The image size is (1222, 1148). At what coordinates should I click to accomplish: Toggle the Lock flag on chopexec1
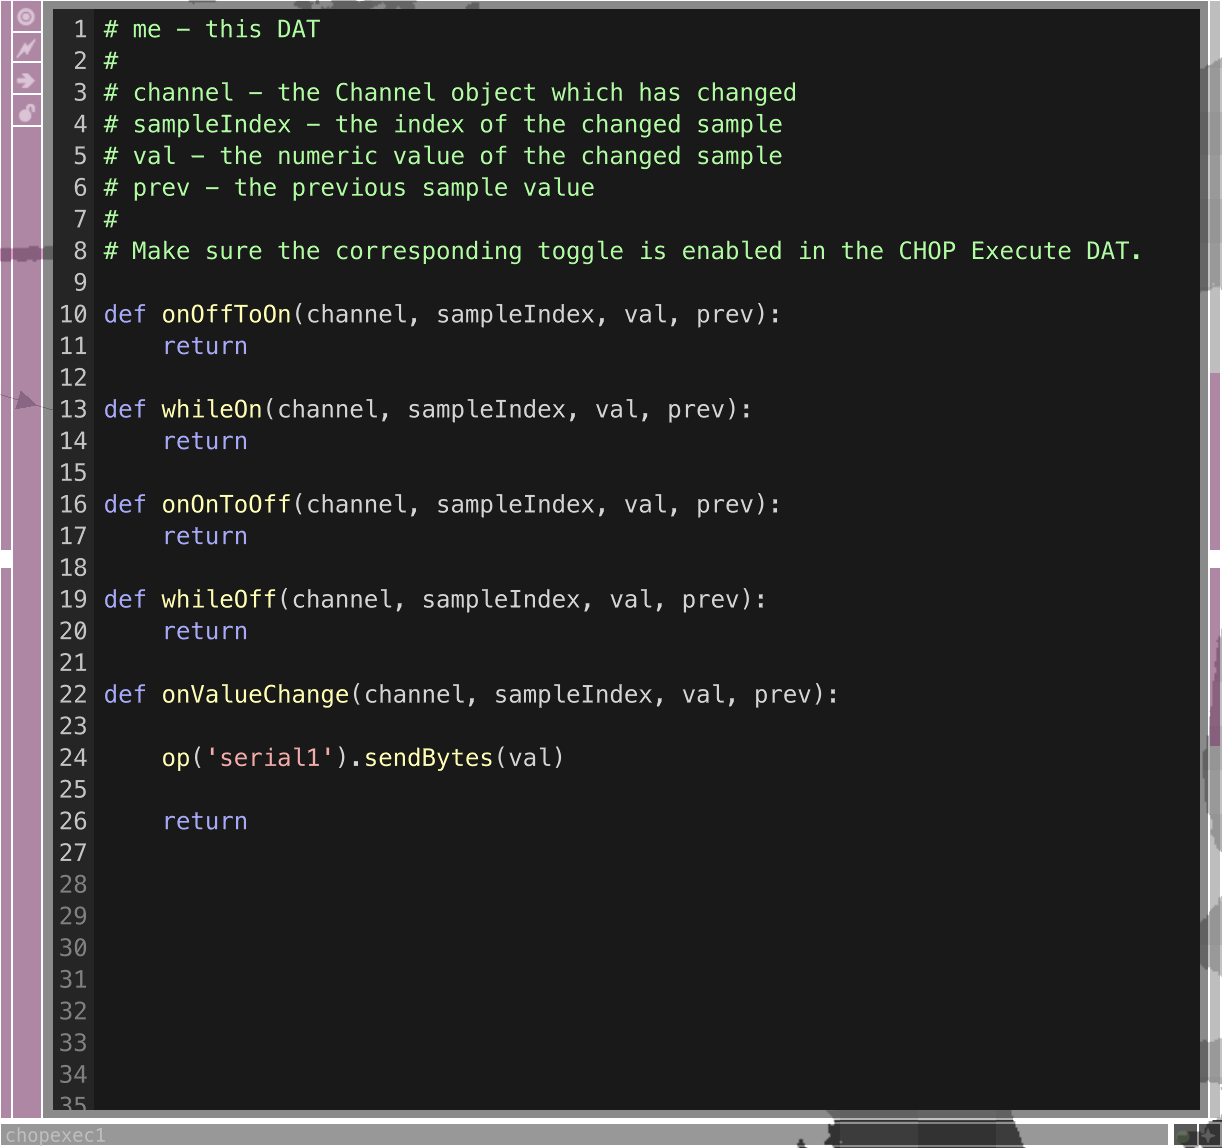point(26,112)
